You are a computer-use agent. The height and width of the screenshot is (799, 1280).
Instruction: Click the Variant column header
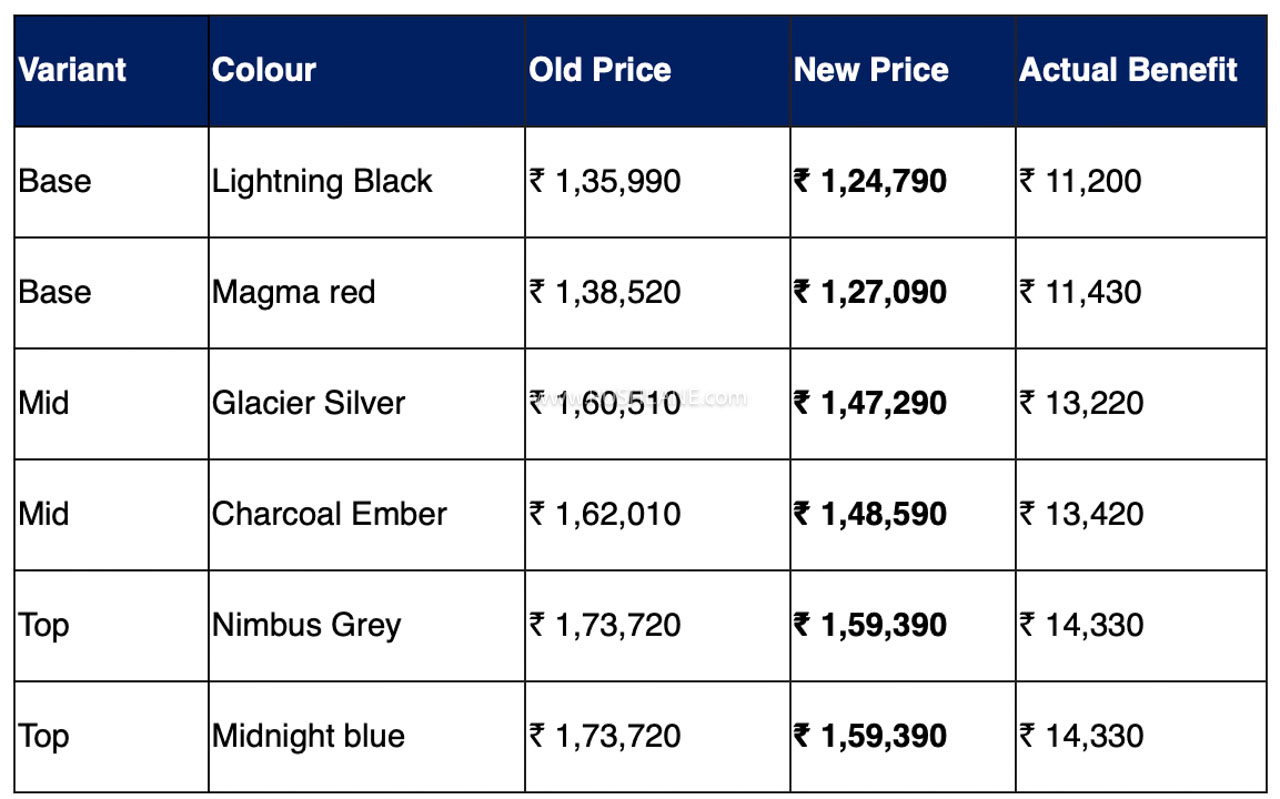pos(73,70)
